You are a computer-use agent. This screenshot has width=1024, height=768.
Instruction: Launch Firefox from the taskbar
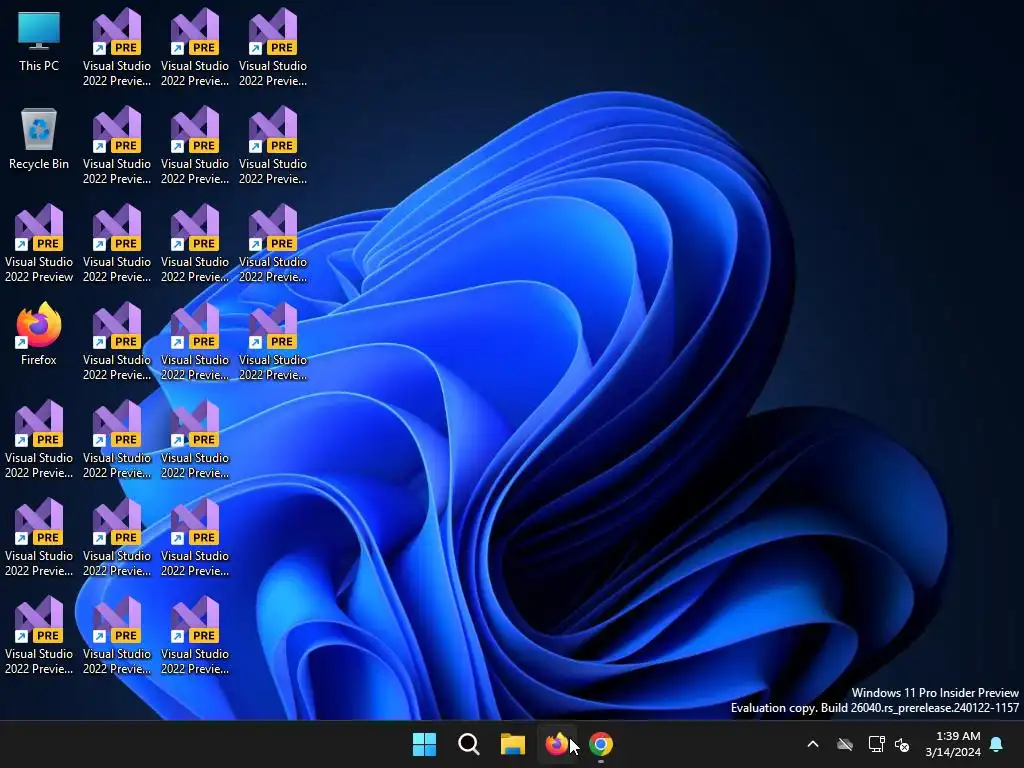[556, 744]
